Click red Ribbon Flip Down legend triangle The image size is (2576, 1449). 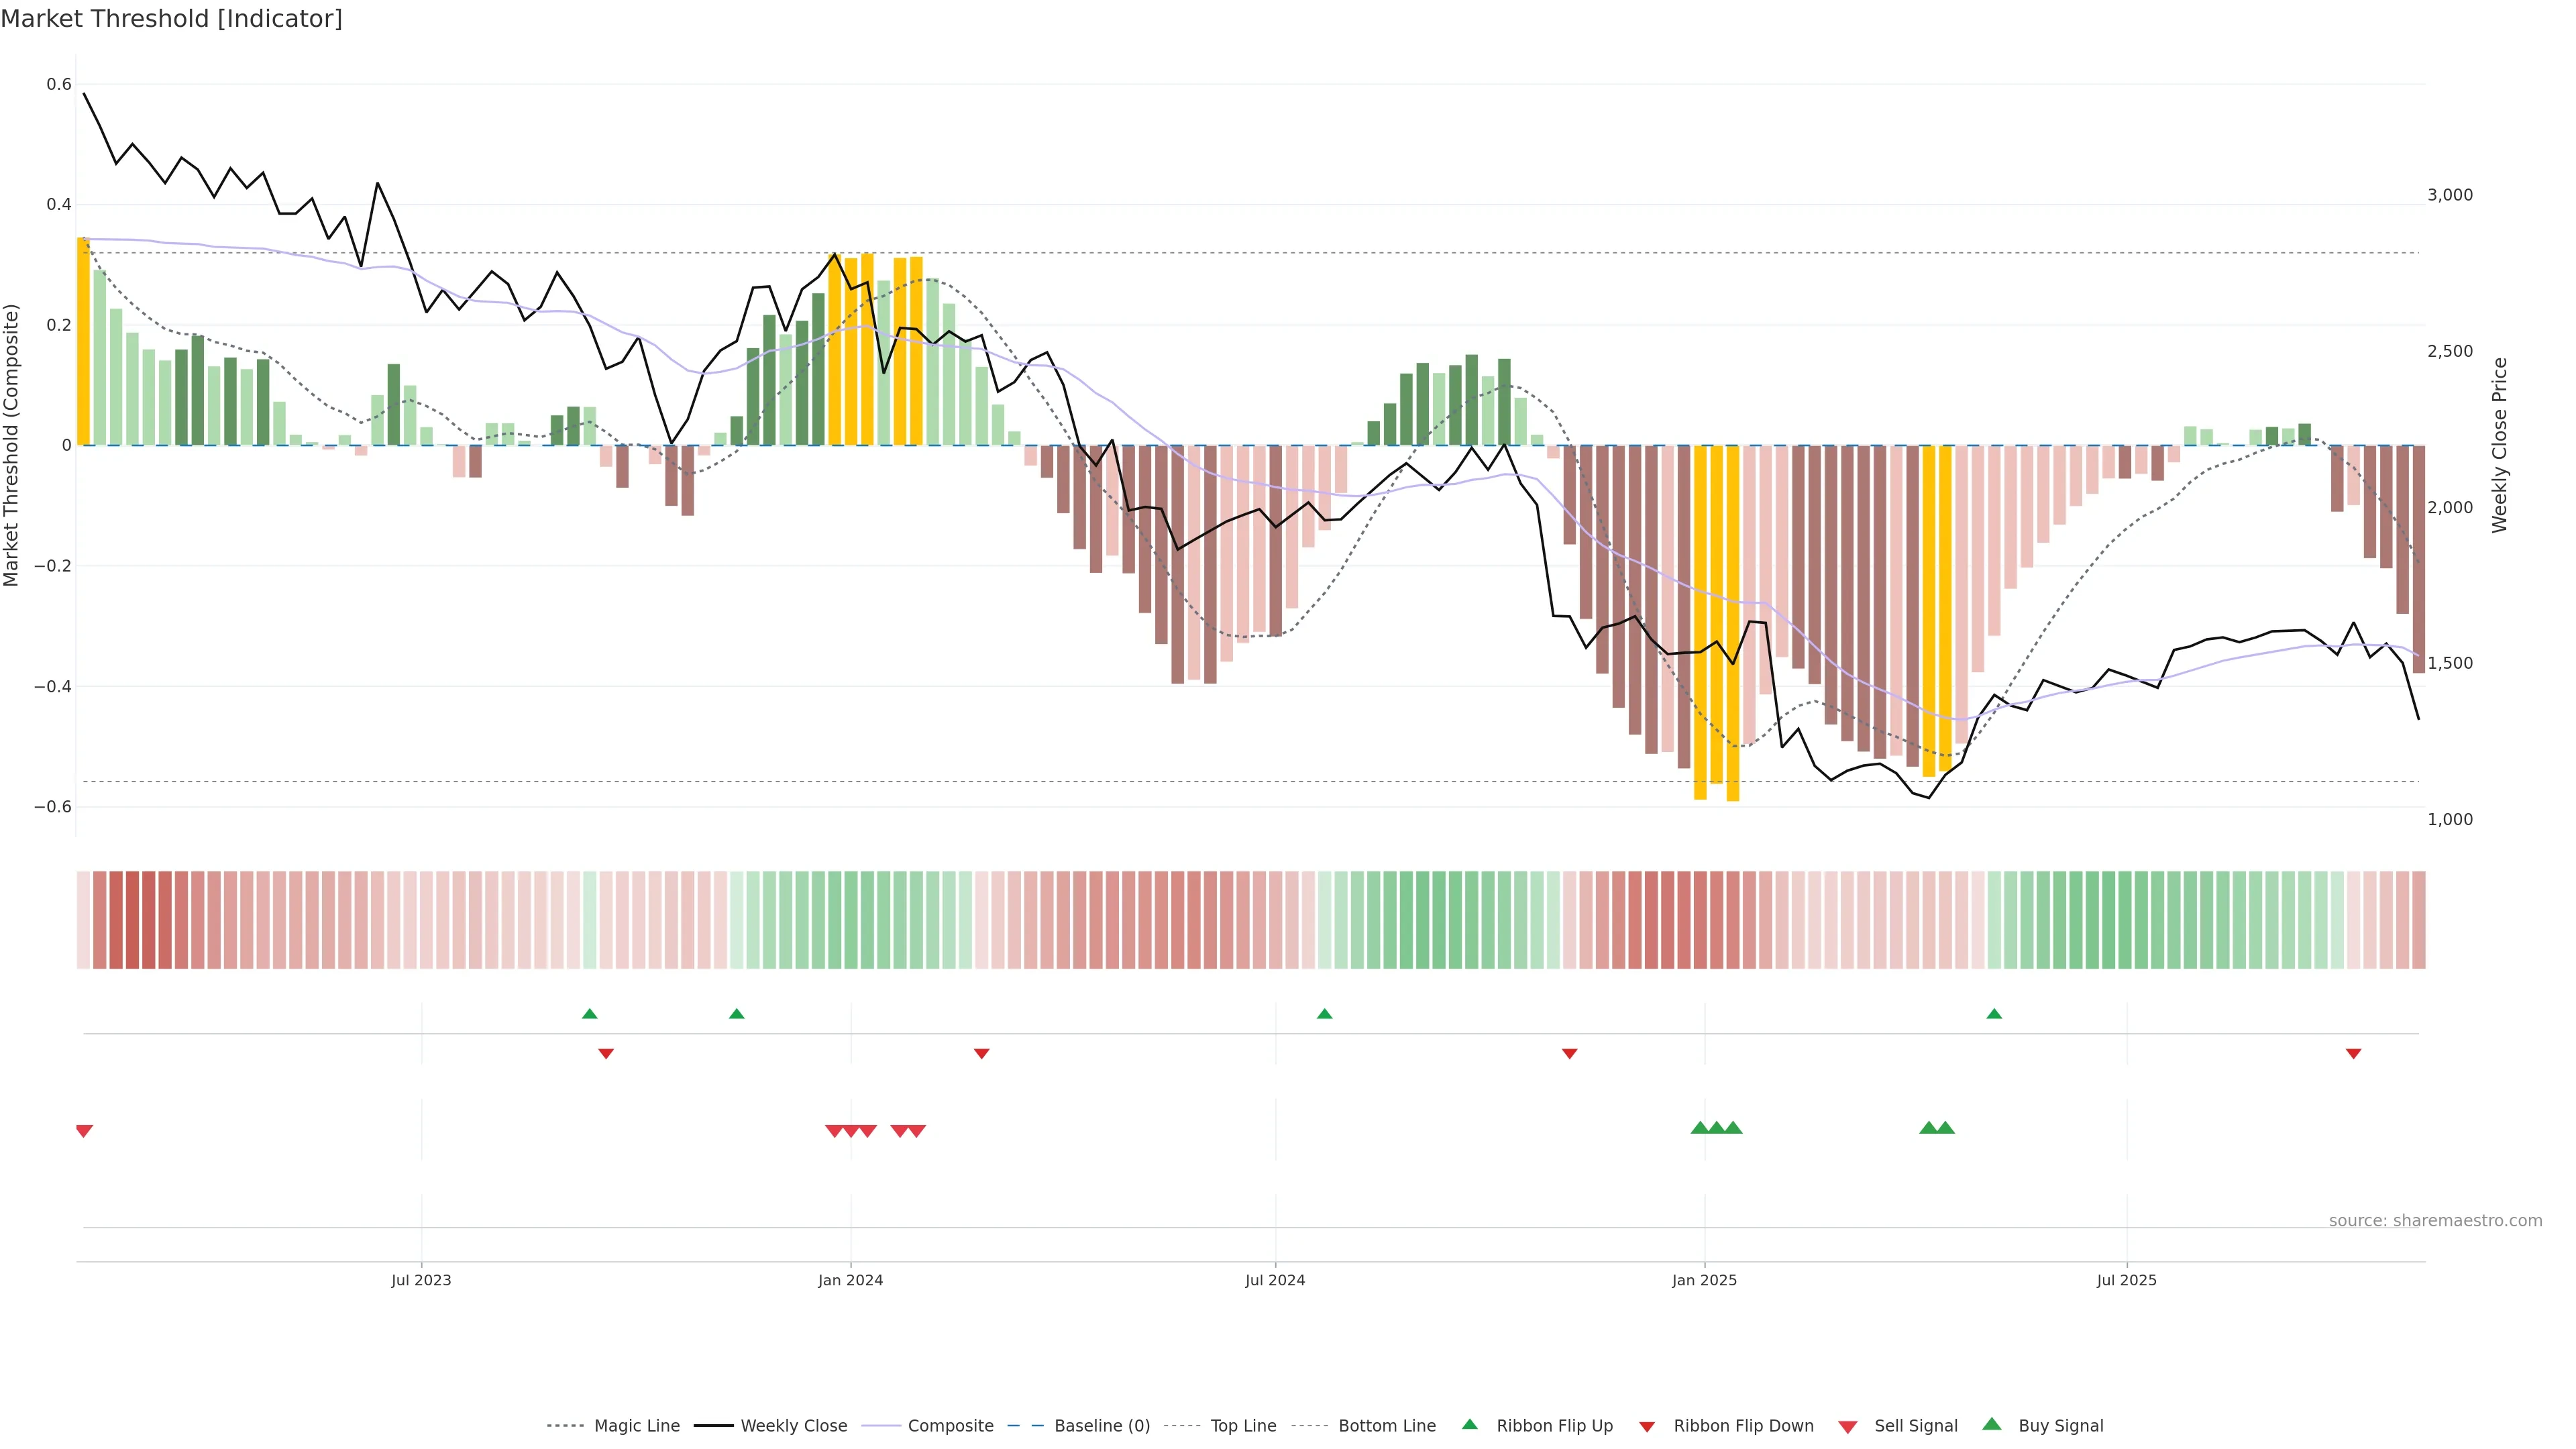click(1647, 1426)
